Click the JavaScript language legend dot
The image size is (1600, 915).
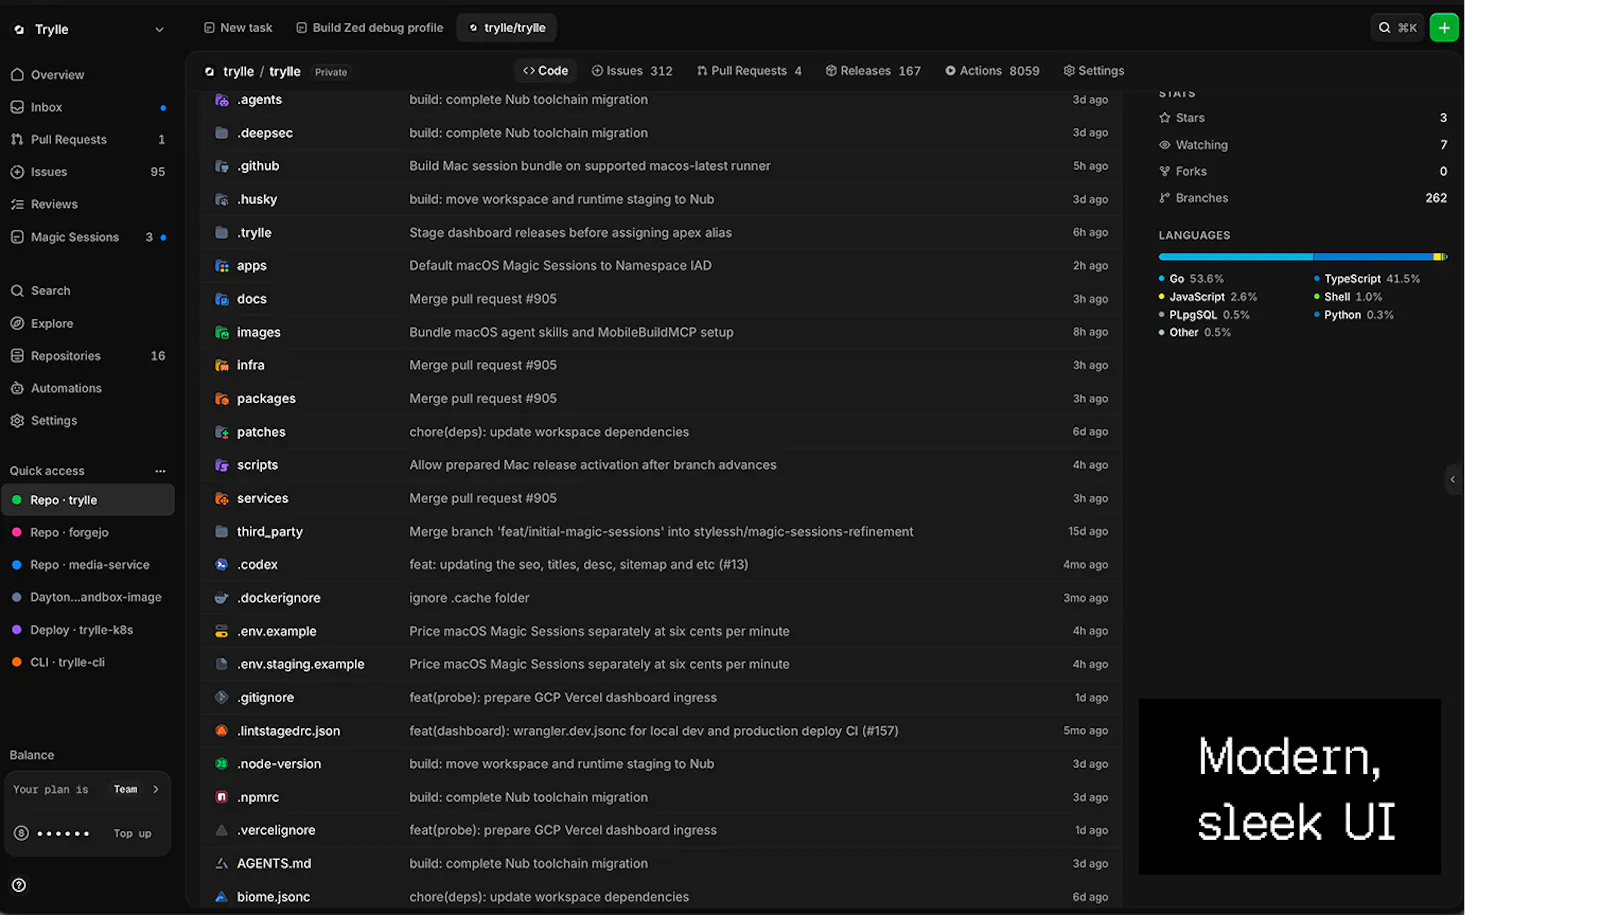pos(1162,297)
